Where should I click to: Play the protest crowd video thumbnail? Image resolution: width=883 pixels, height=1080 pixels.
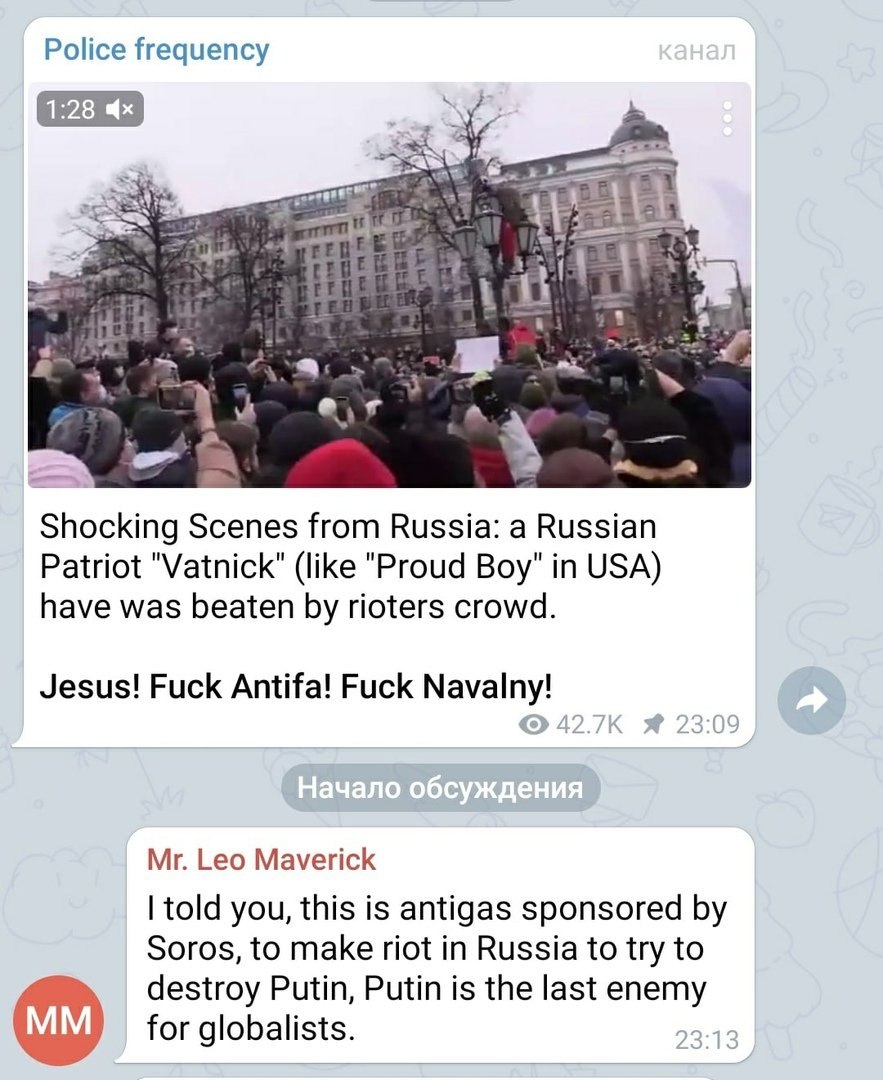point(389,285)
